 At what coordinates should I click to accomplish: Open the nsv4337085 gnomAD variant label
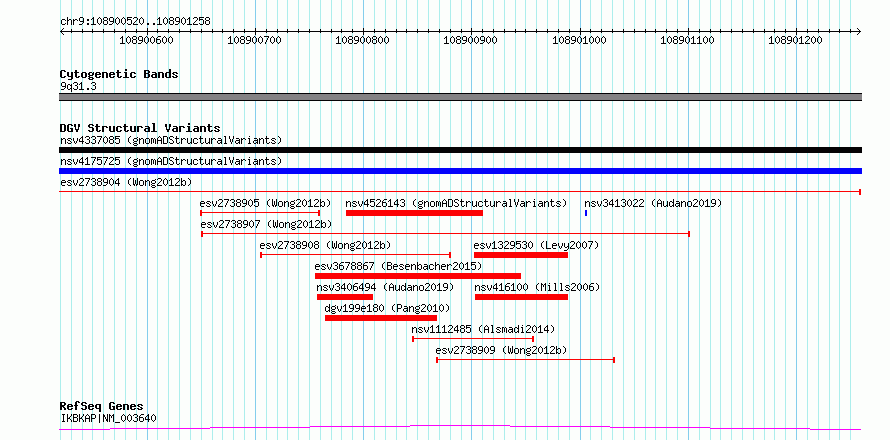[x=171, y=140]
